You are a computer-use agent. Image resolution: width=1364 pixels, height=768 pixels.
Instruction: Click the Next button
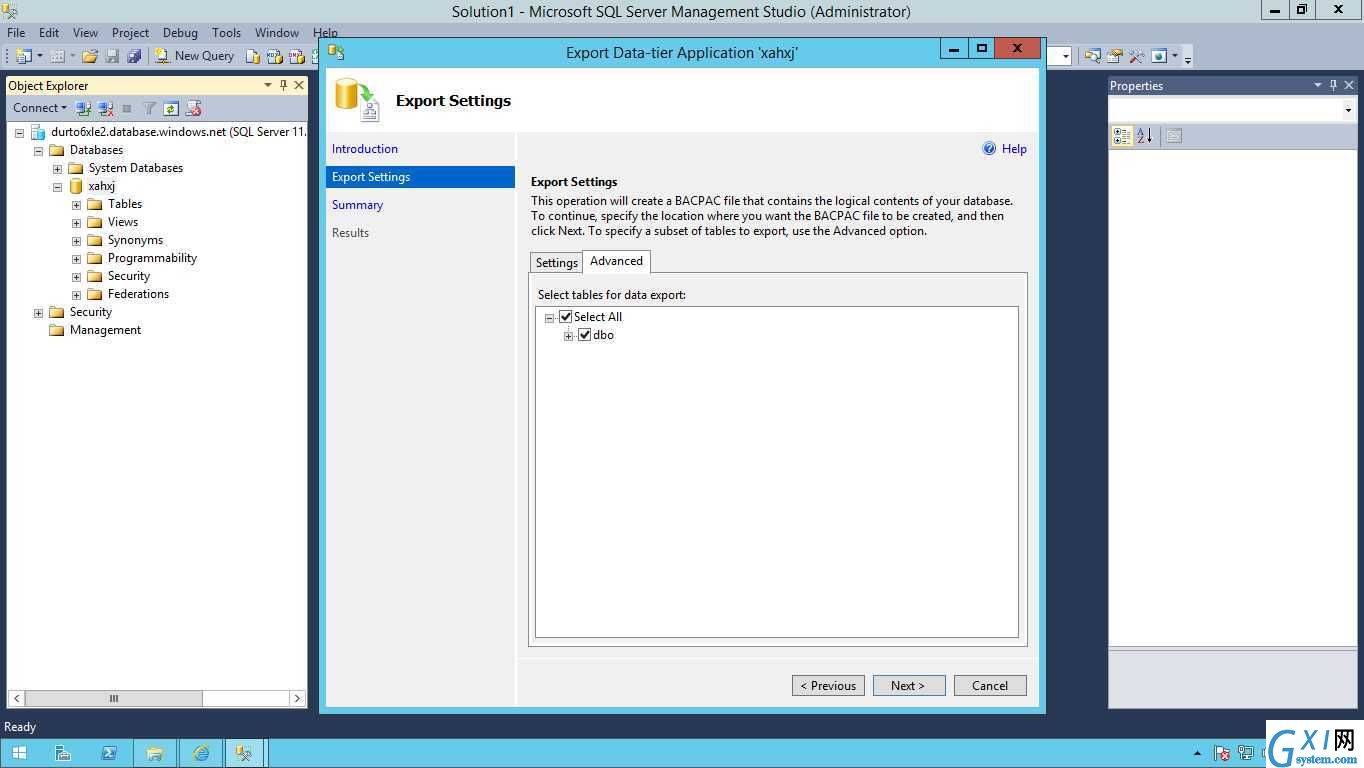(909, 685)
